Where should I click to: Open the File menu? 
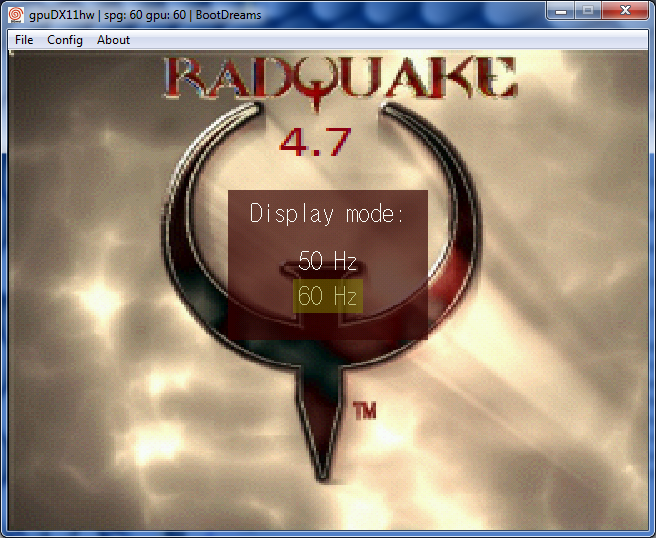[x=24, y=40]
